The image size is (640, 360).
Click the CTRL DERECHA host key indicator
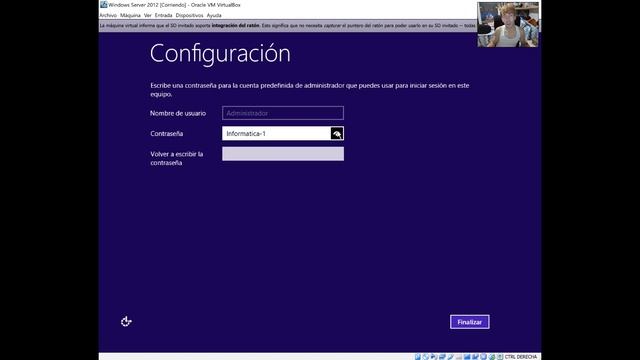(x=521, y=357)
